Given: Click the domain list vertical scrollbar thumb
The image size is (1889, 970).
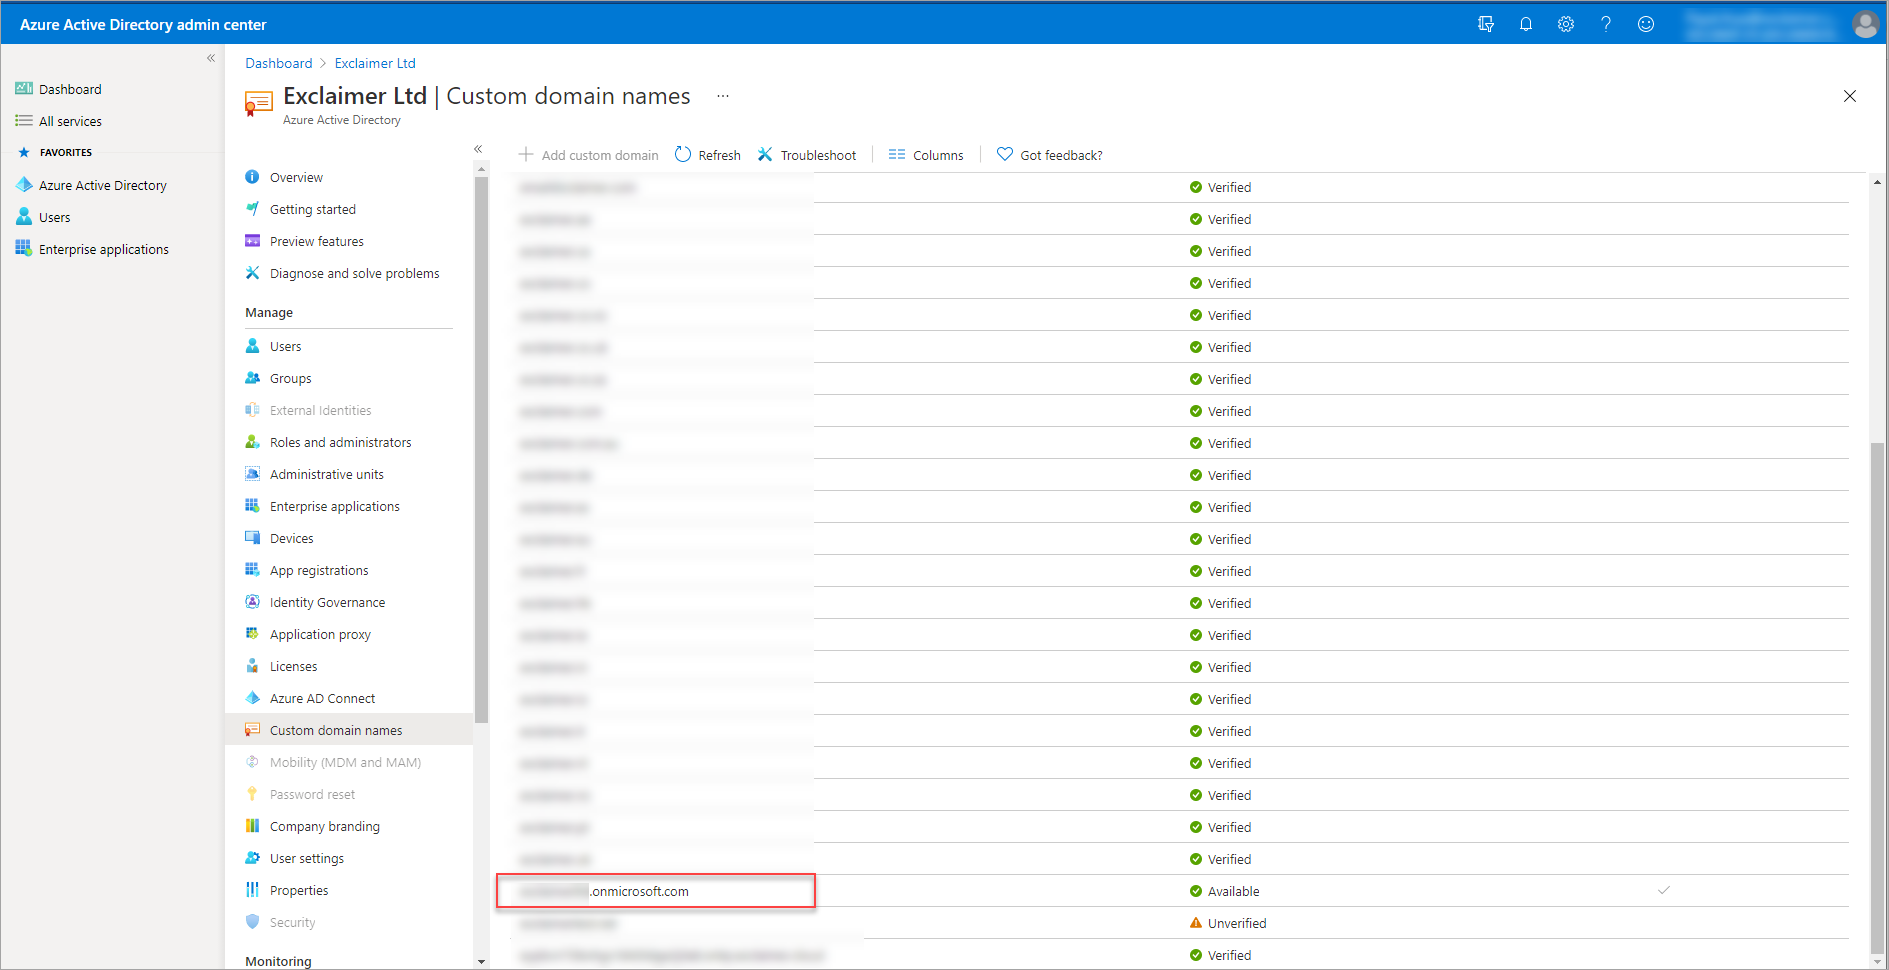Looking at the screenshot, I should (1877, 698).
